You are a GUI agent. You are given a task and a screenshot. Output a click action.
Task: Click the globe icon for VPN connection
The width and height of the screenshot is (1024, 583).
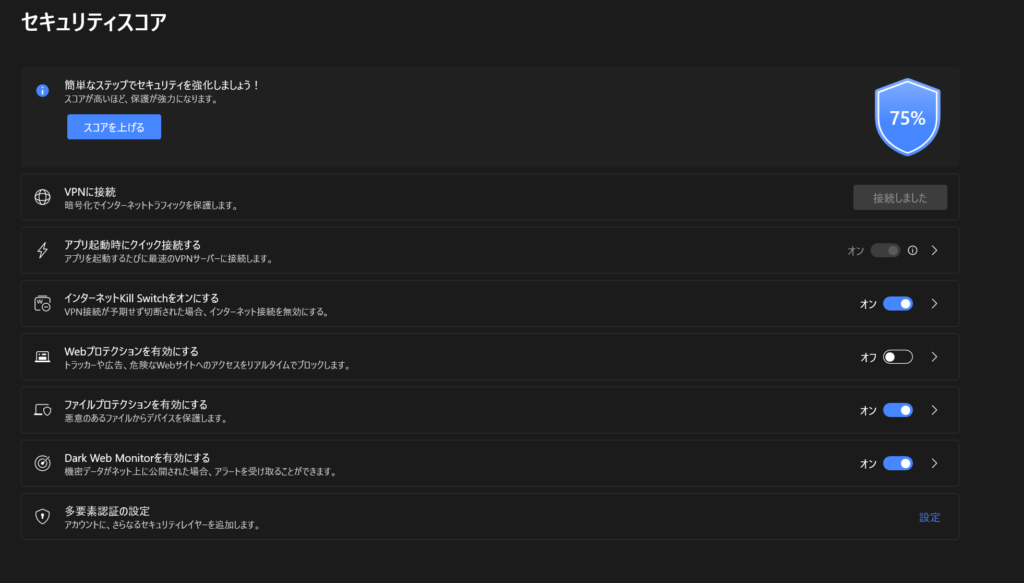pos(42,197)
